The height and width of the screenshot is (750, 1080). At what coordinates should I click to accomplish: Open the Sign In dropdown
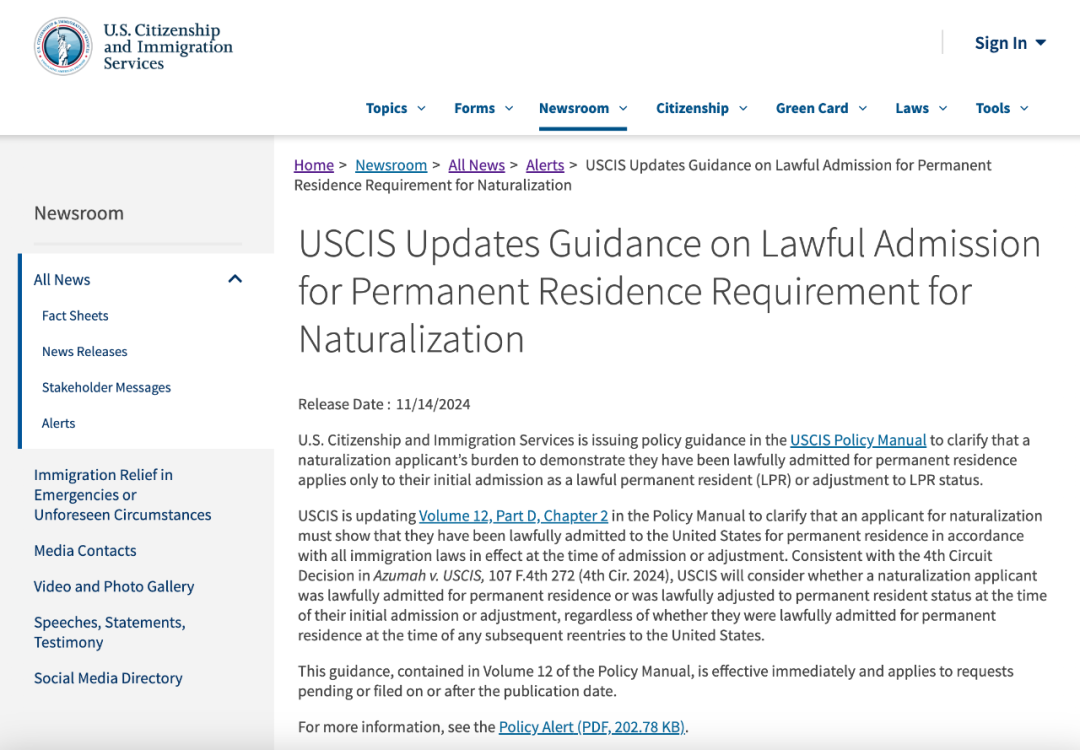(x=1010, y=43)
